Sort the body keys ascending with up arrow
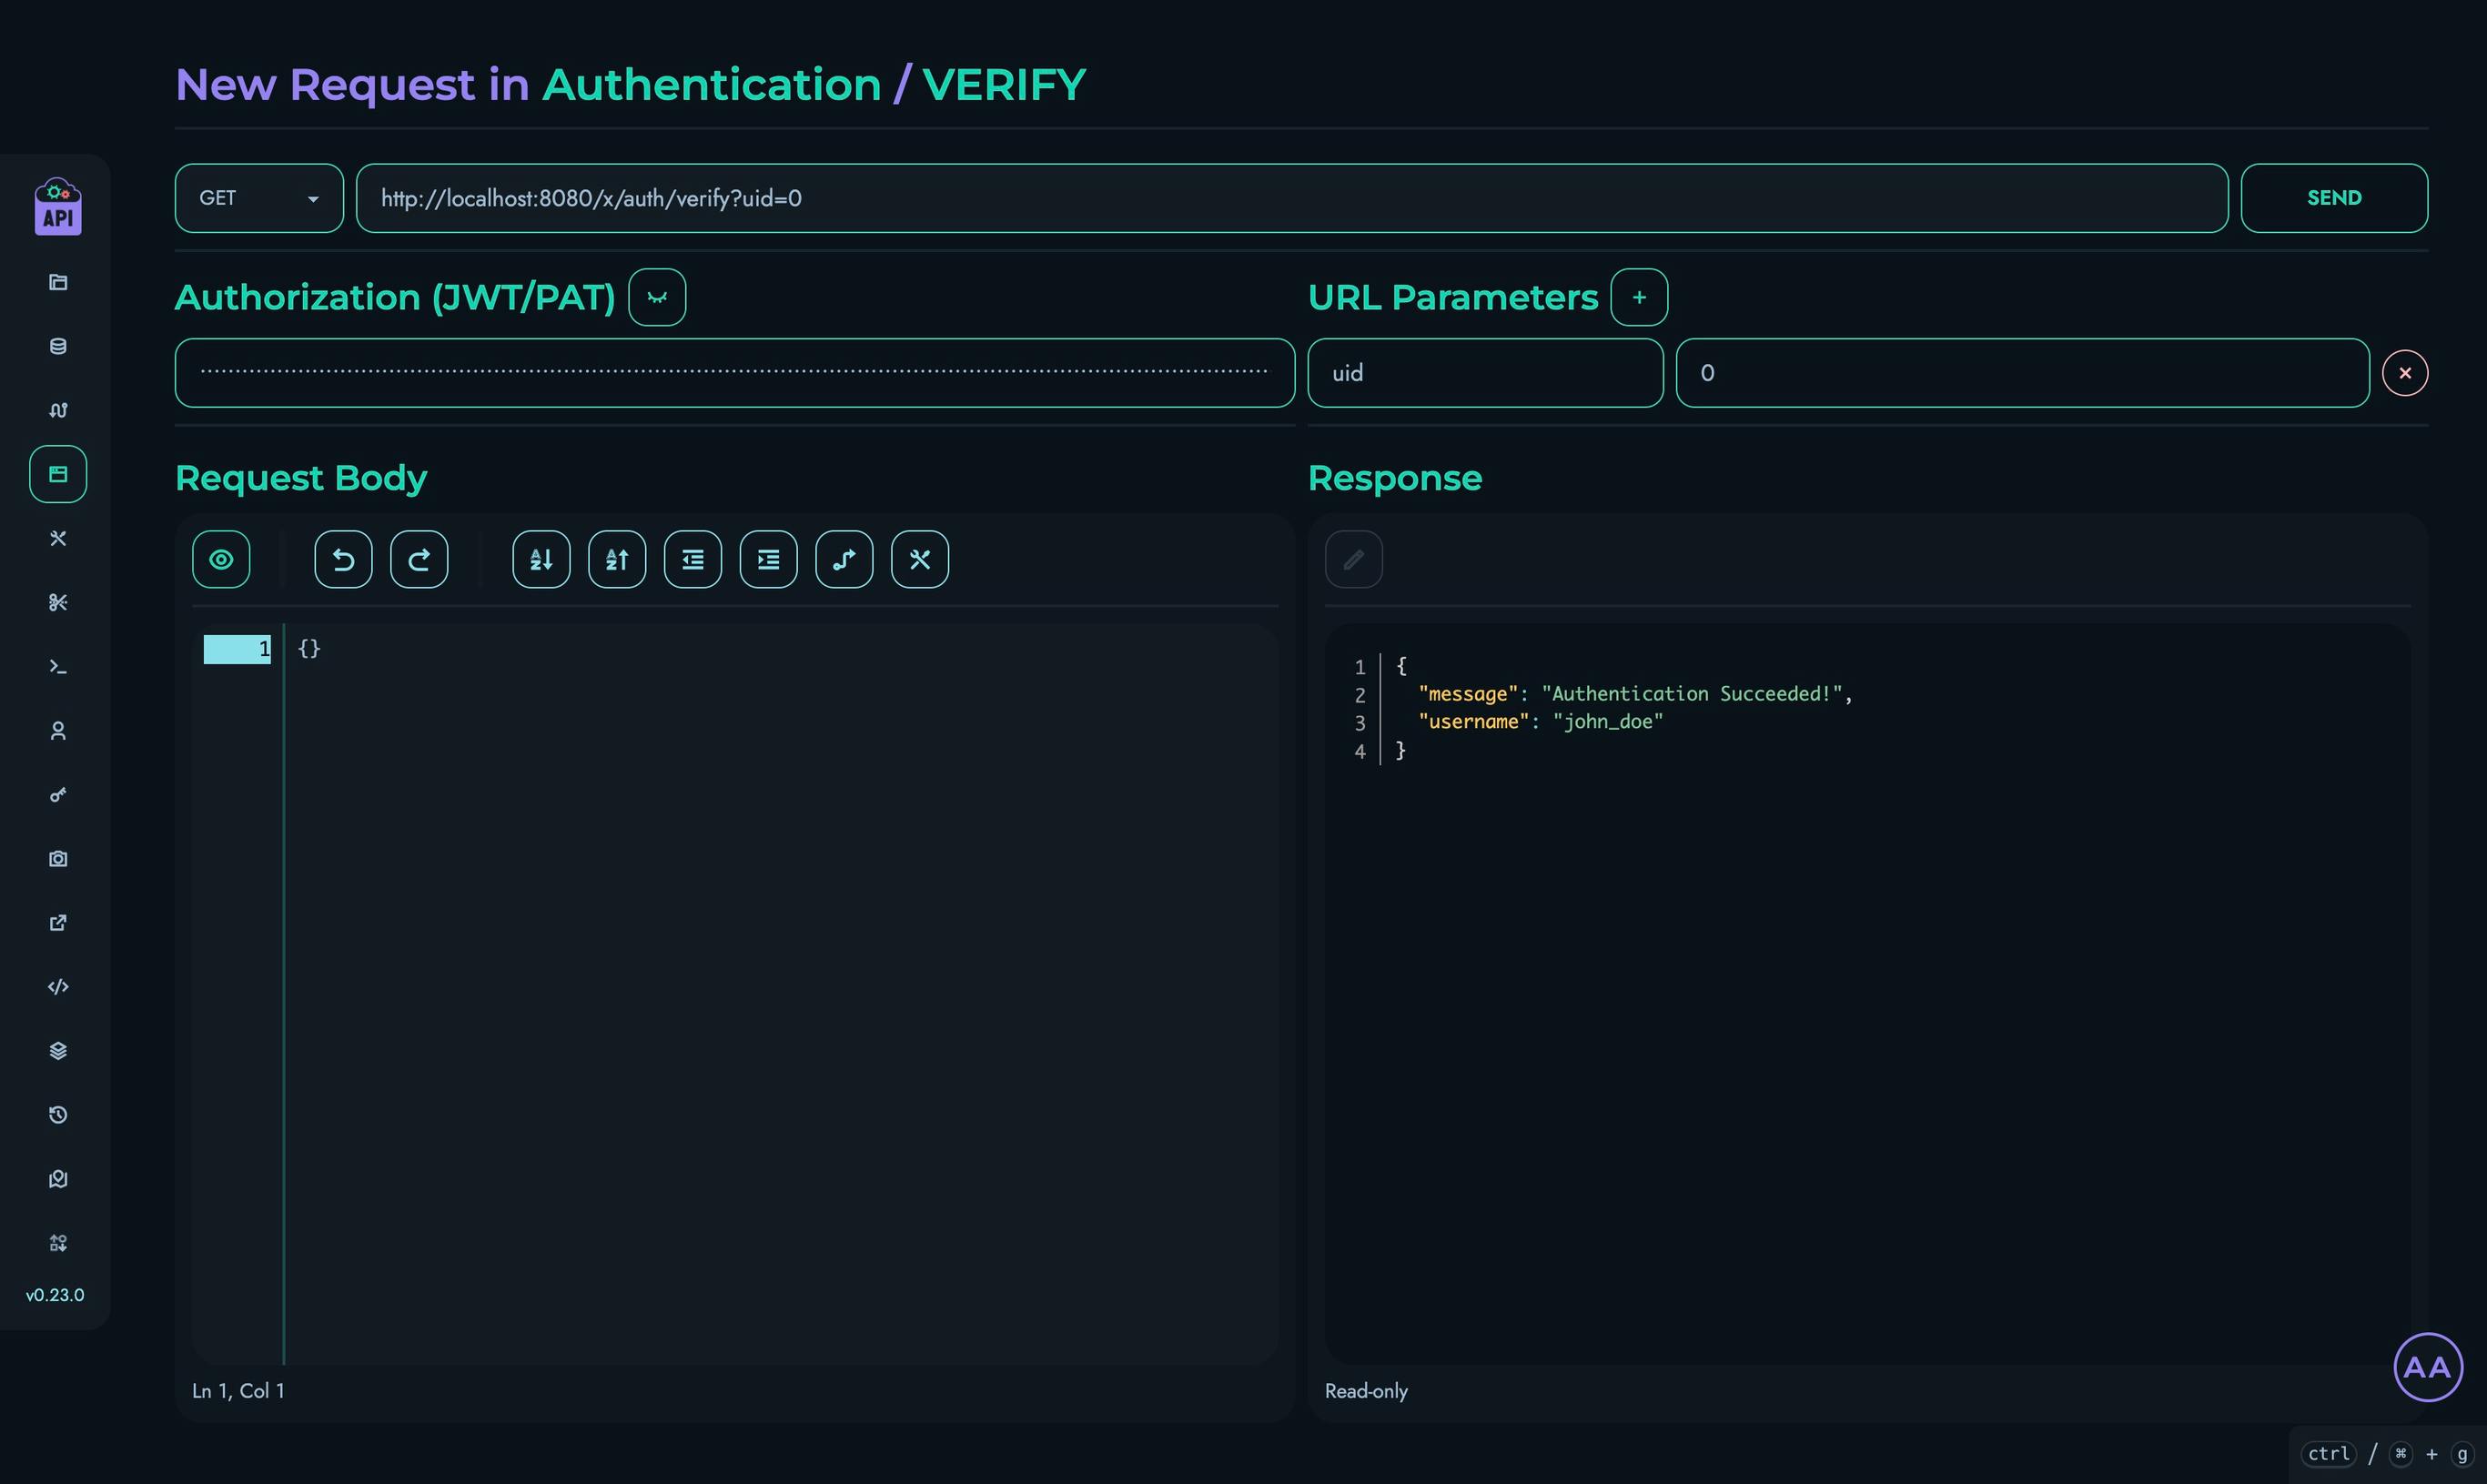The width and height of the screenshot is (2487, 1484). [617, 559]
